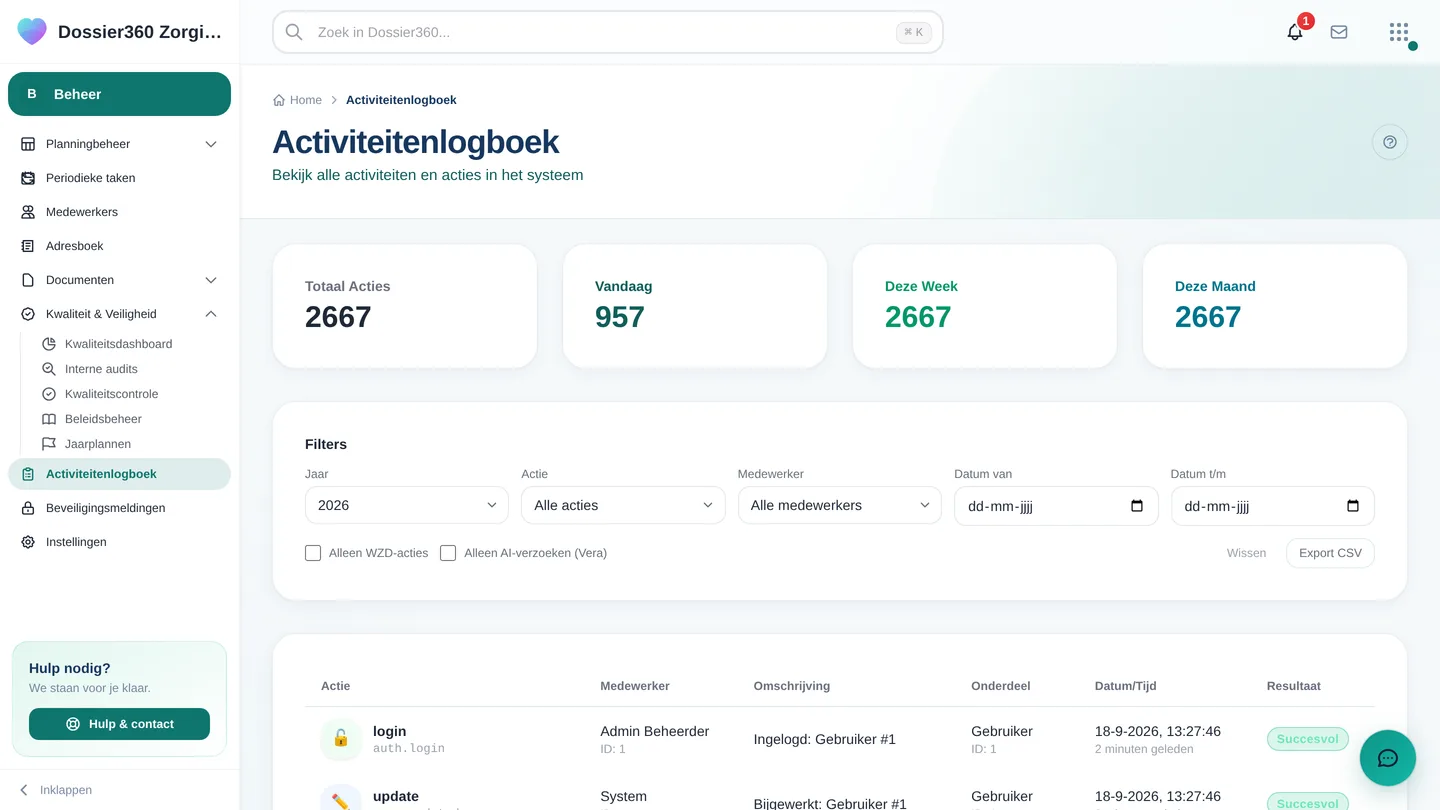Collapse the Kwaliteit & Veiligheid section
Screen dimensions: 1440x810
[x=119, y=314]
